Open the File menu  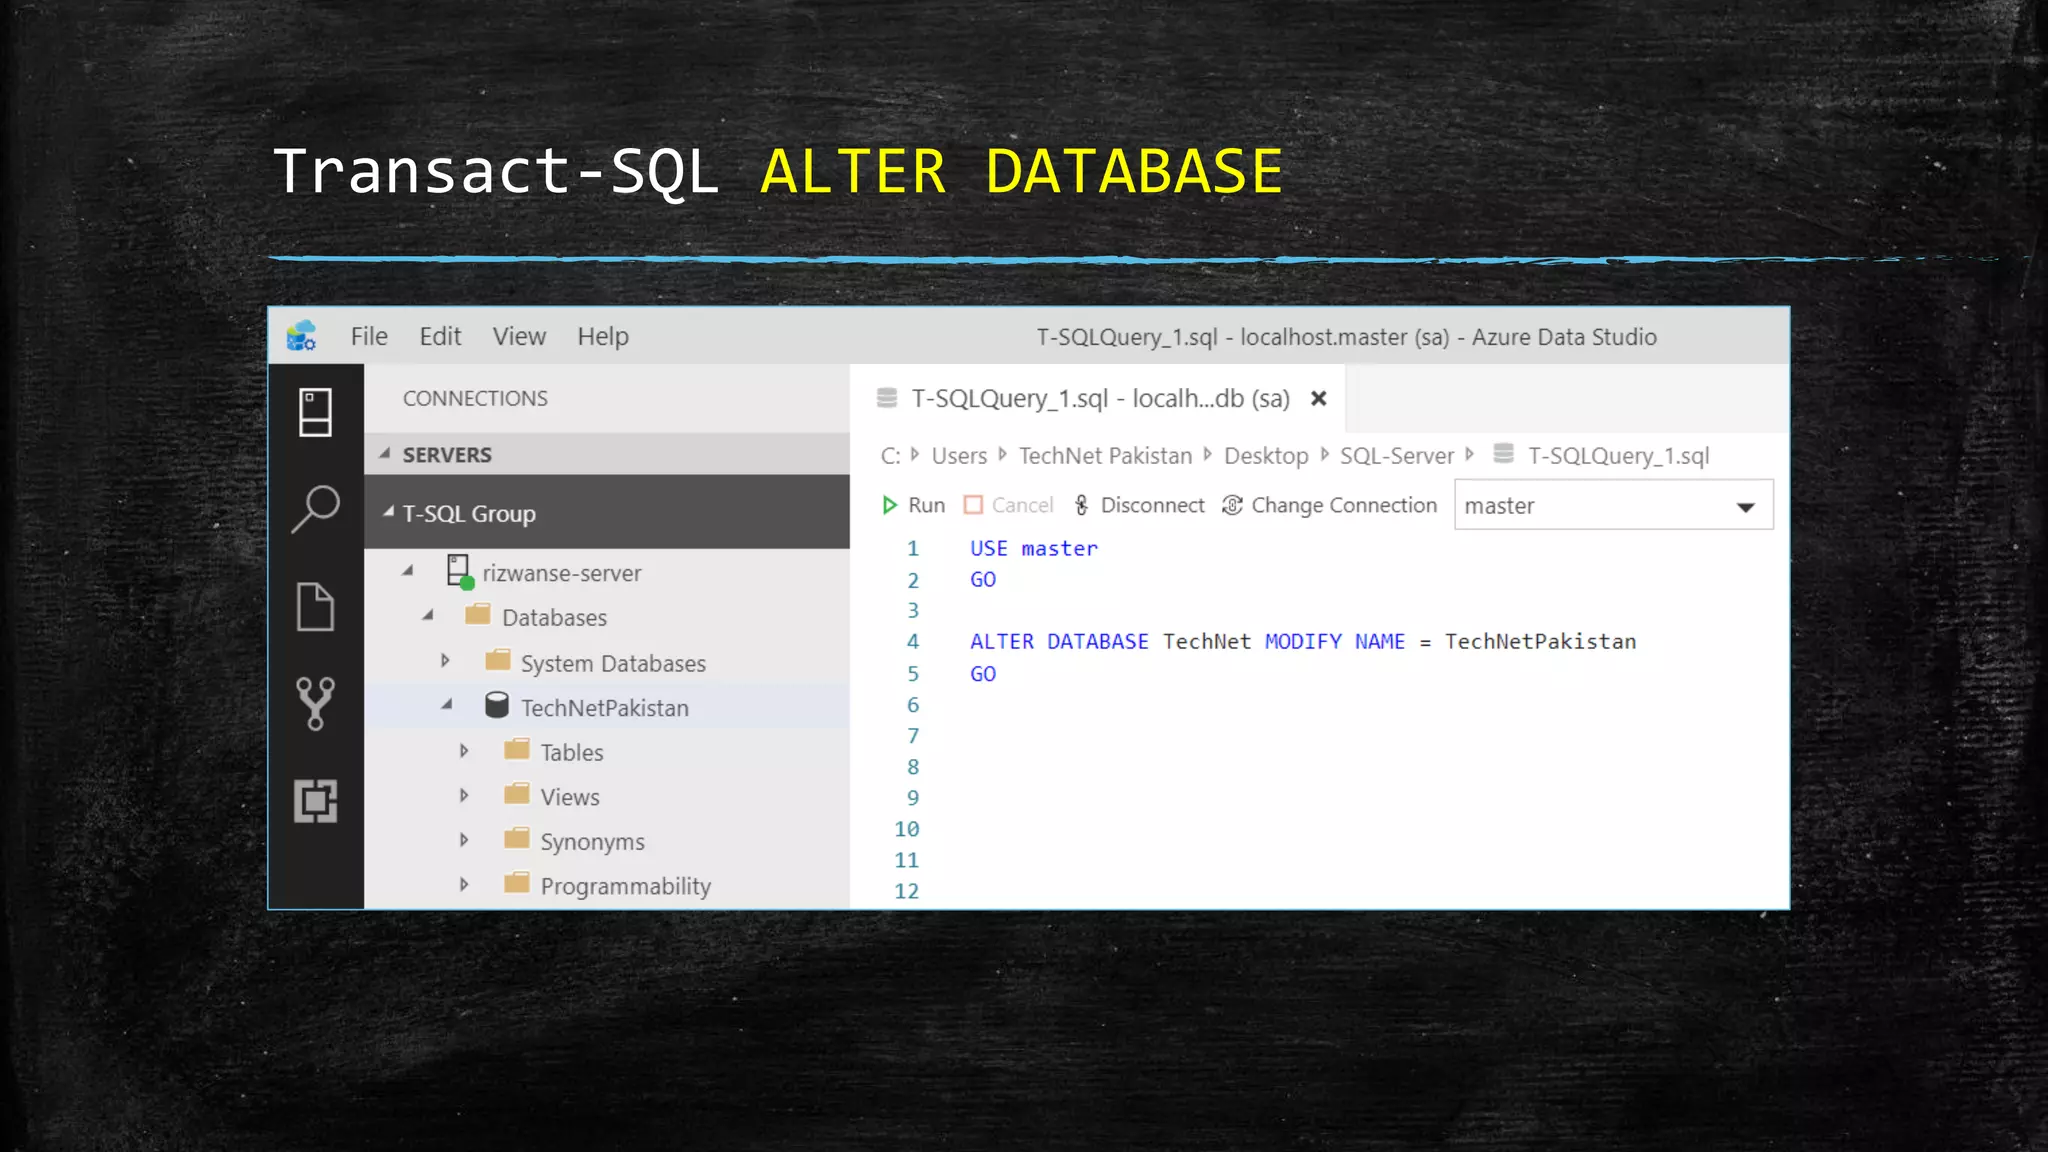(x=369, y=336)
